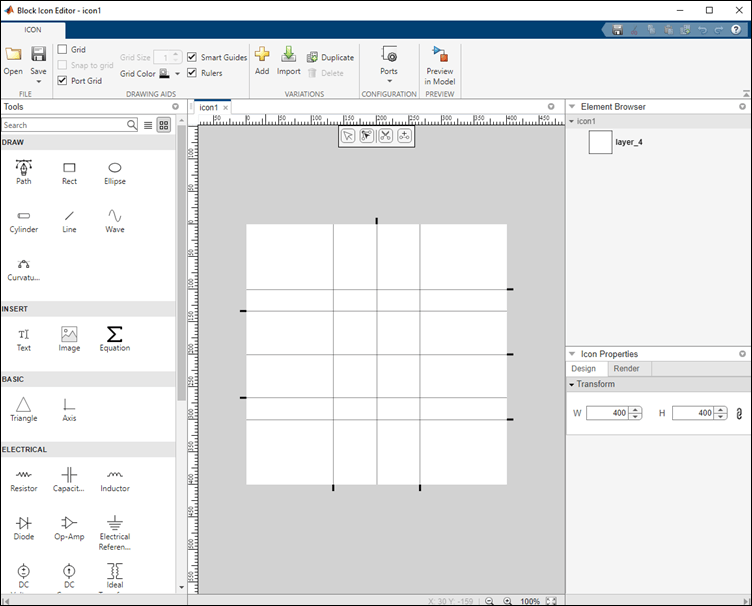The width and height of the screenshot is (752, 606).
Task: Open the Ports dropdown menu
Action: click(x=389, y=81)
